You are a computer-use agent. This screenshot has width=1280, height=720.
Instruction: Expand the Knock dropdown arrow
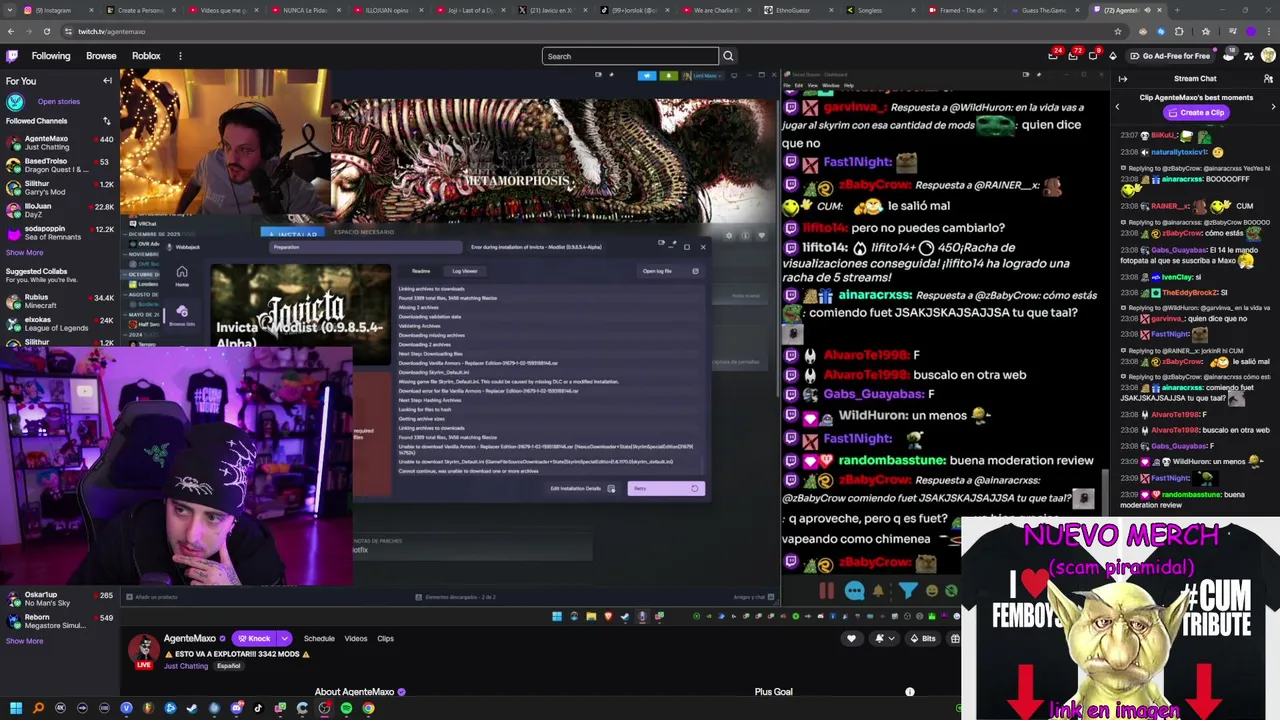click(284, 638)
